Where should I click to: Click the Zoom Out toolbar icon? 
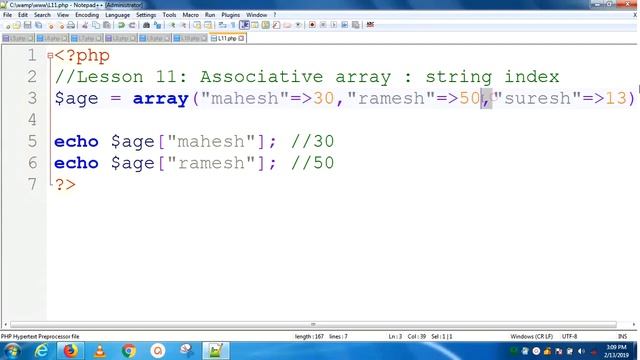(183, 25)
